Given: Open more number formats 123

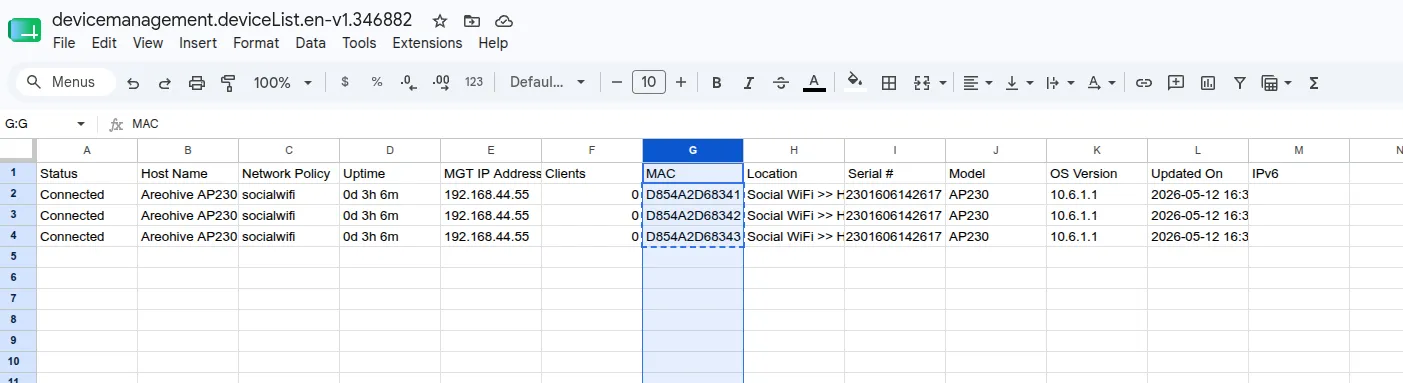Looking at the screenshot, I should (474, 82).
